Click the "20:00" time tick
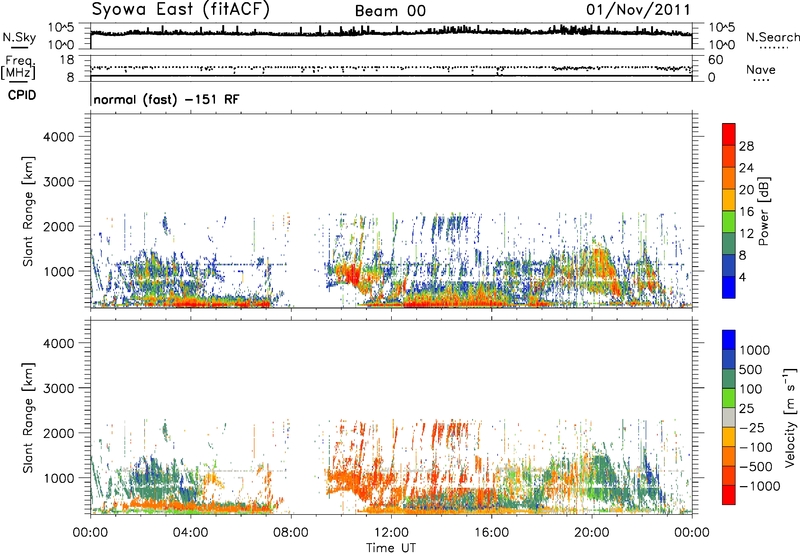The width and height of the screenshot is (800, 554). pyautogui.click(x=591, y=533)
